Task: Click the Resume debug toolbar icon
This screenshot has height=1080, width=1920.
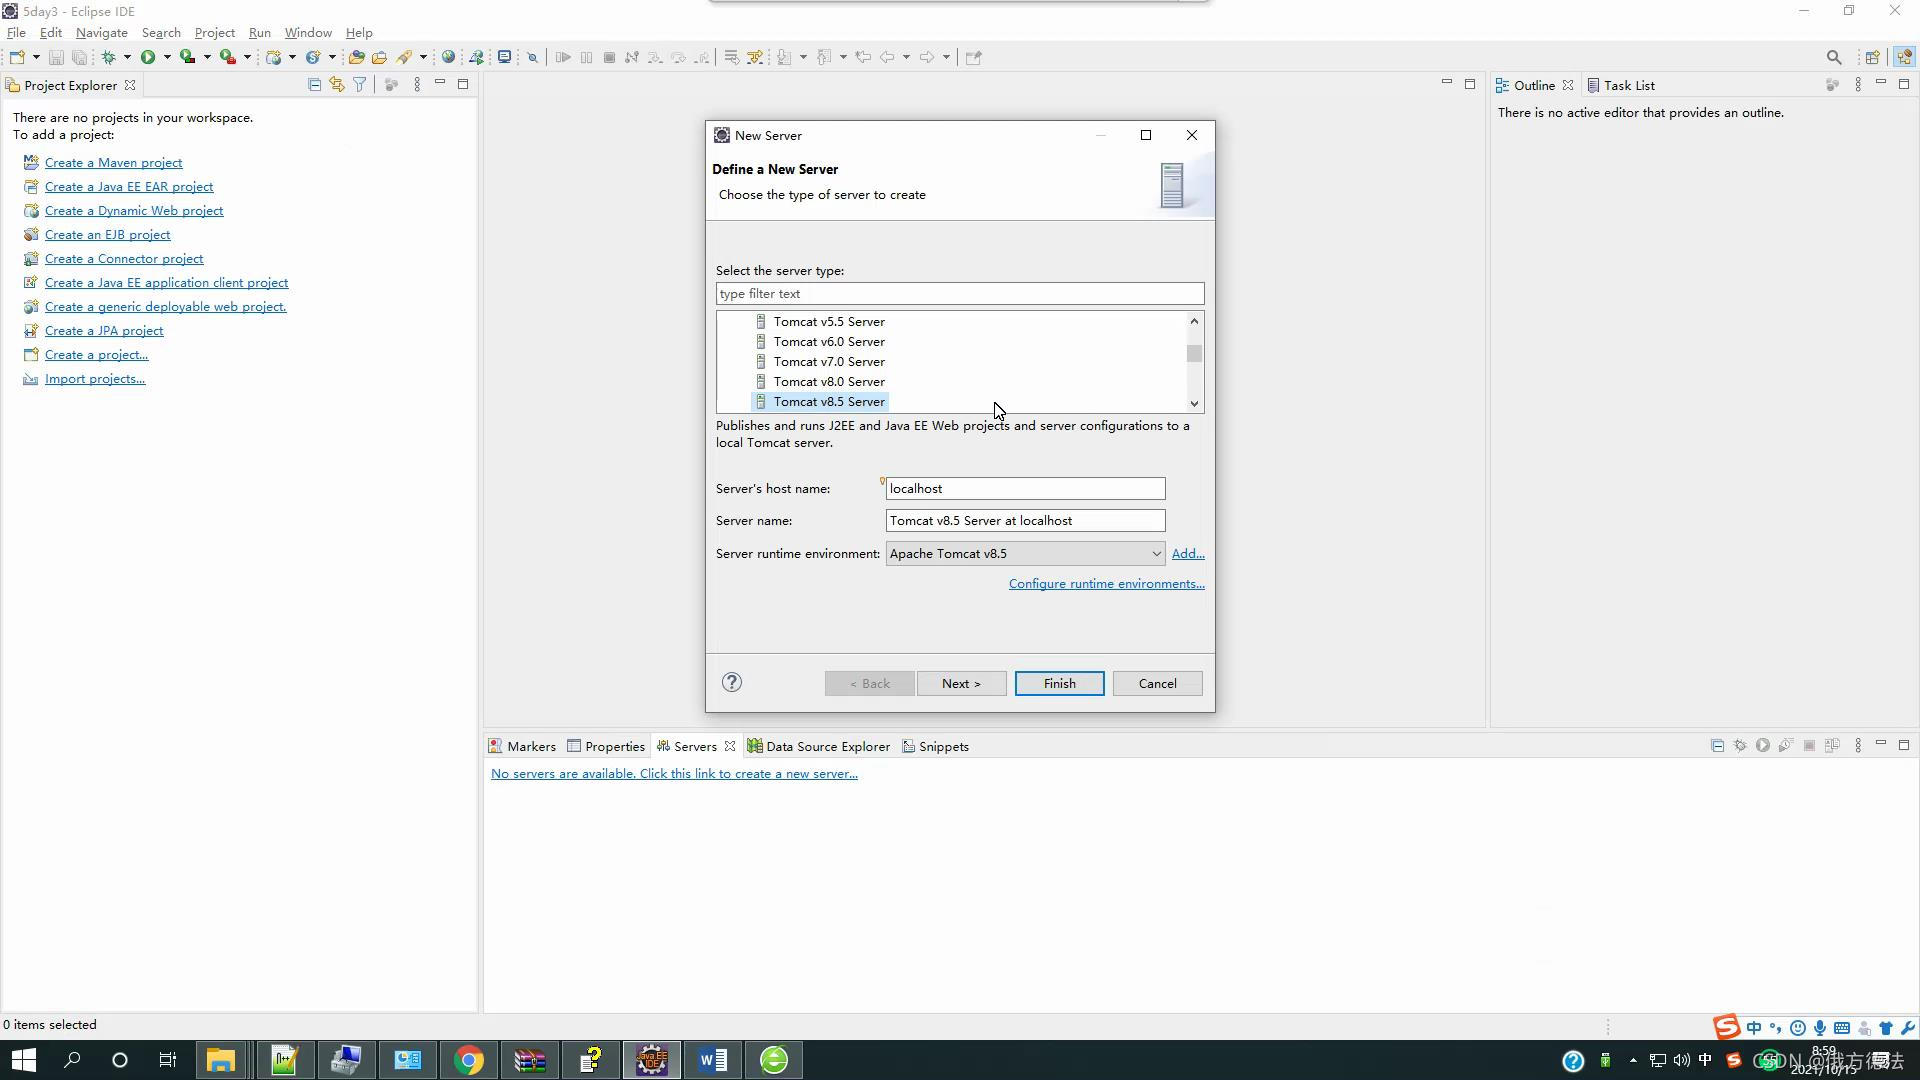Action: [562, 57]
